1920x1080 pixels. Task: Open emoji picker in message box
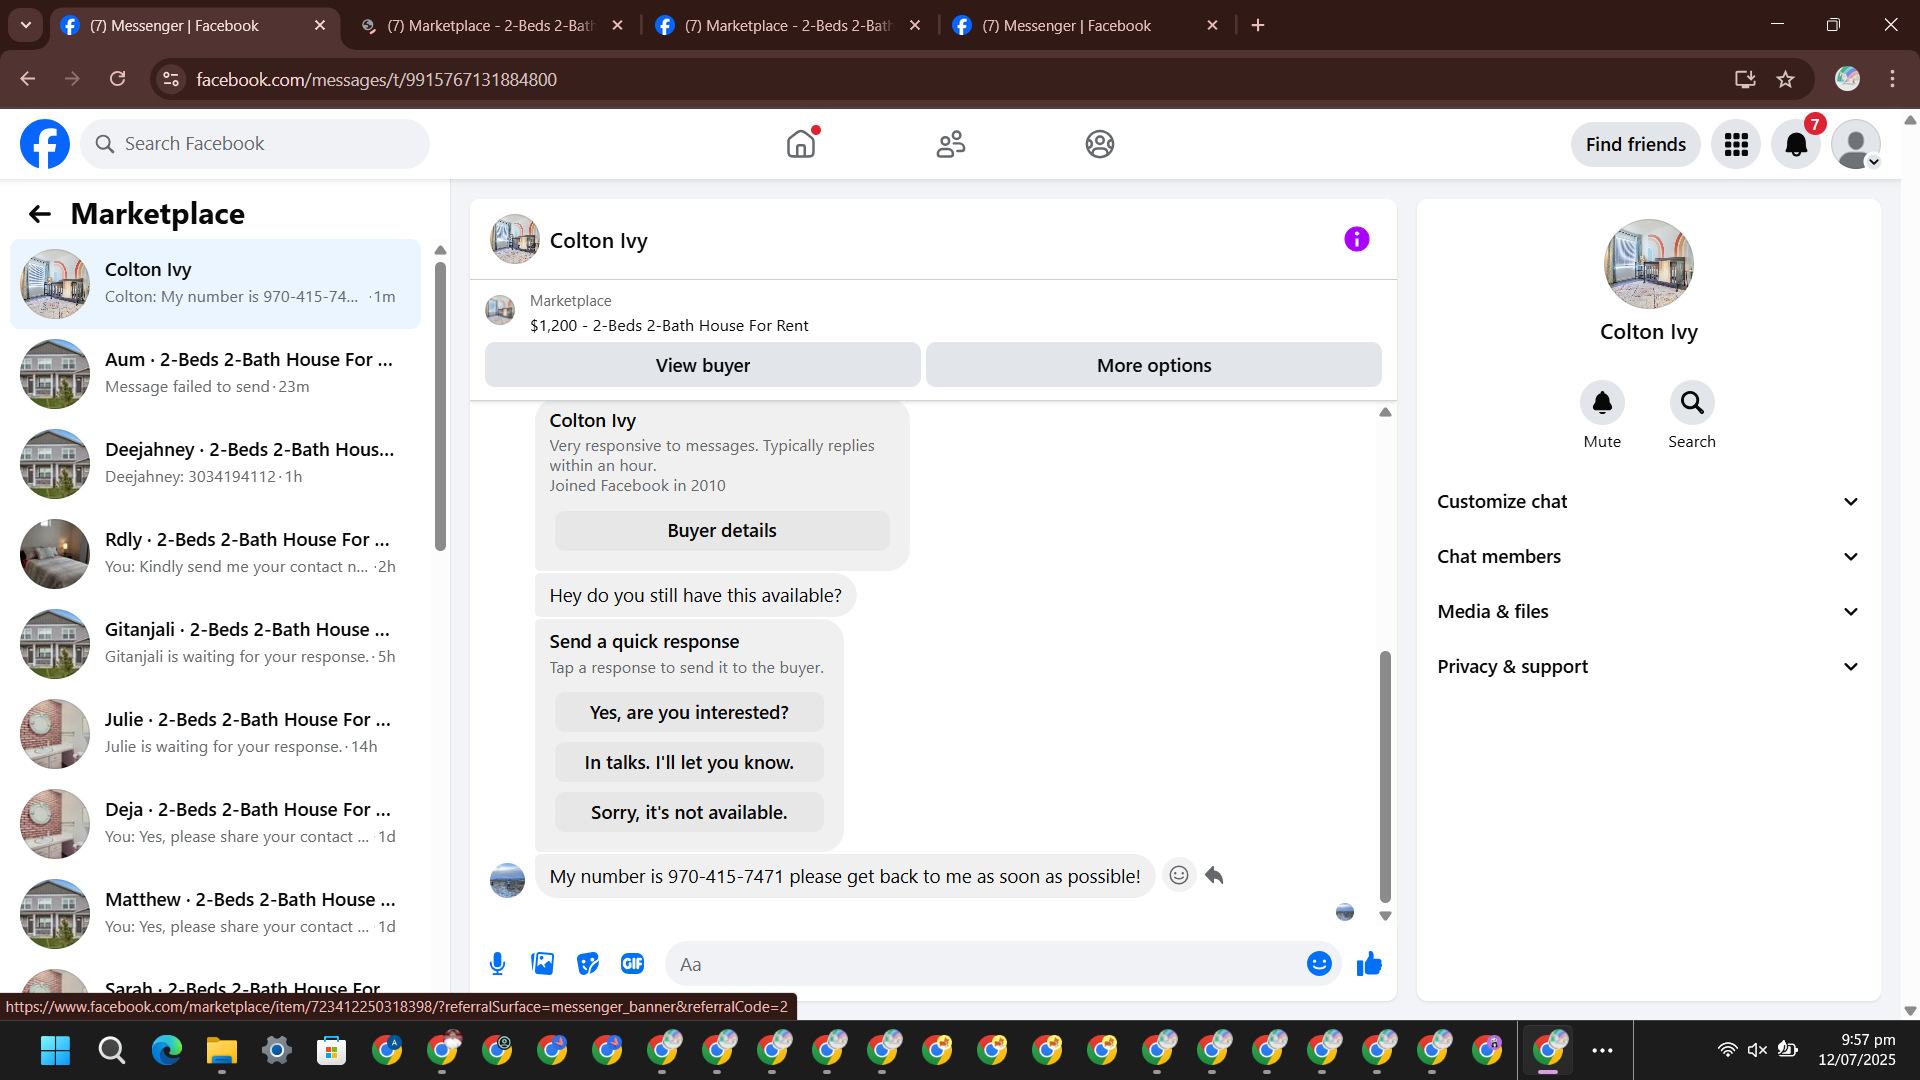(1319, 964)
